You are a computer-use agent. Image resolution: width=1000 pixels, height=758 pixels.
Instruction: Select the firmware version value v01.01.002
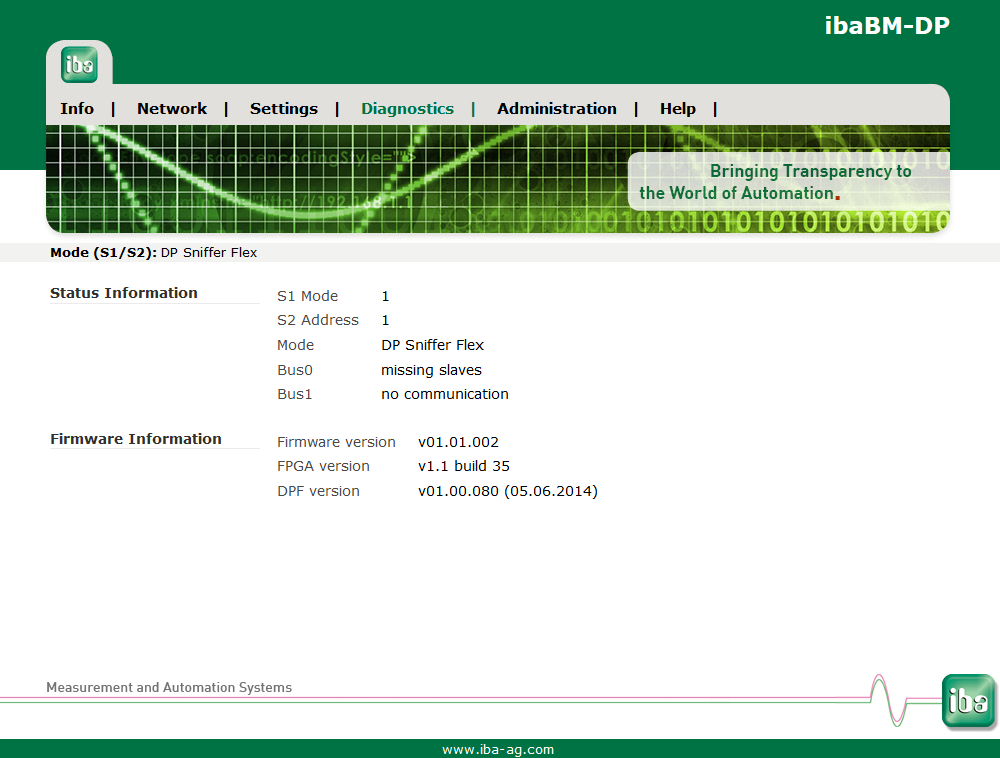click(458, 442)
